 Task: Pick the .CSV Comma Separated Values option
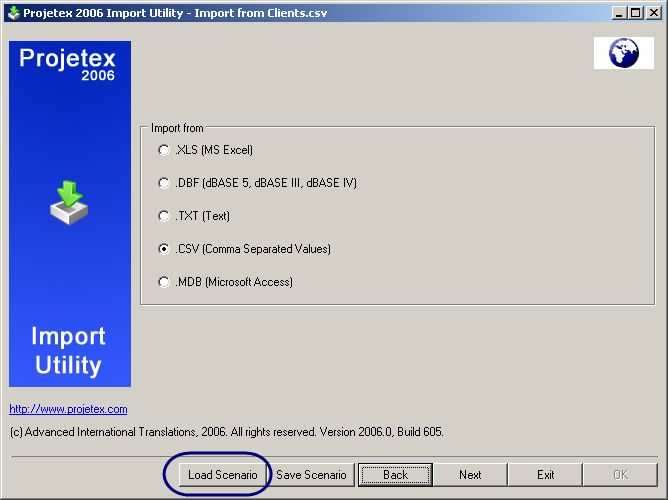pos(164,249)
